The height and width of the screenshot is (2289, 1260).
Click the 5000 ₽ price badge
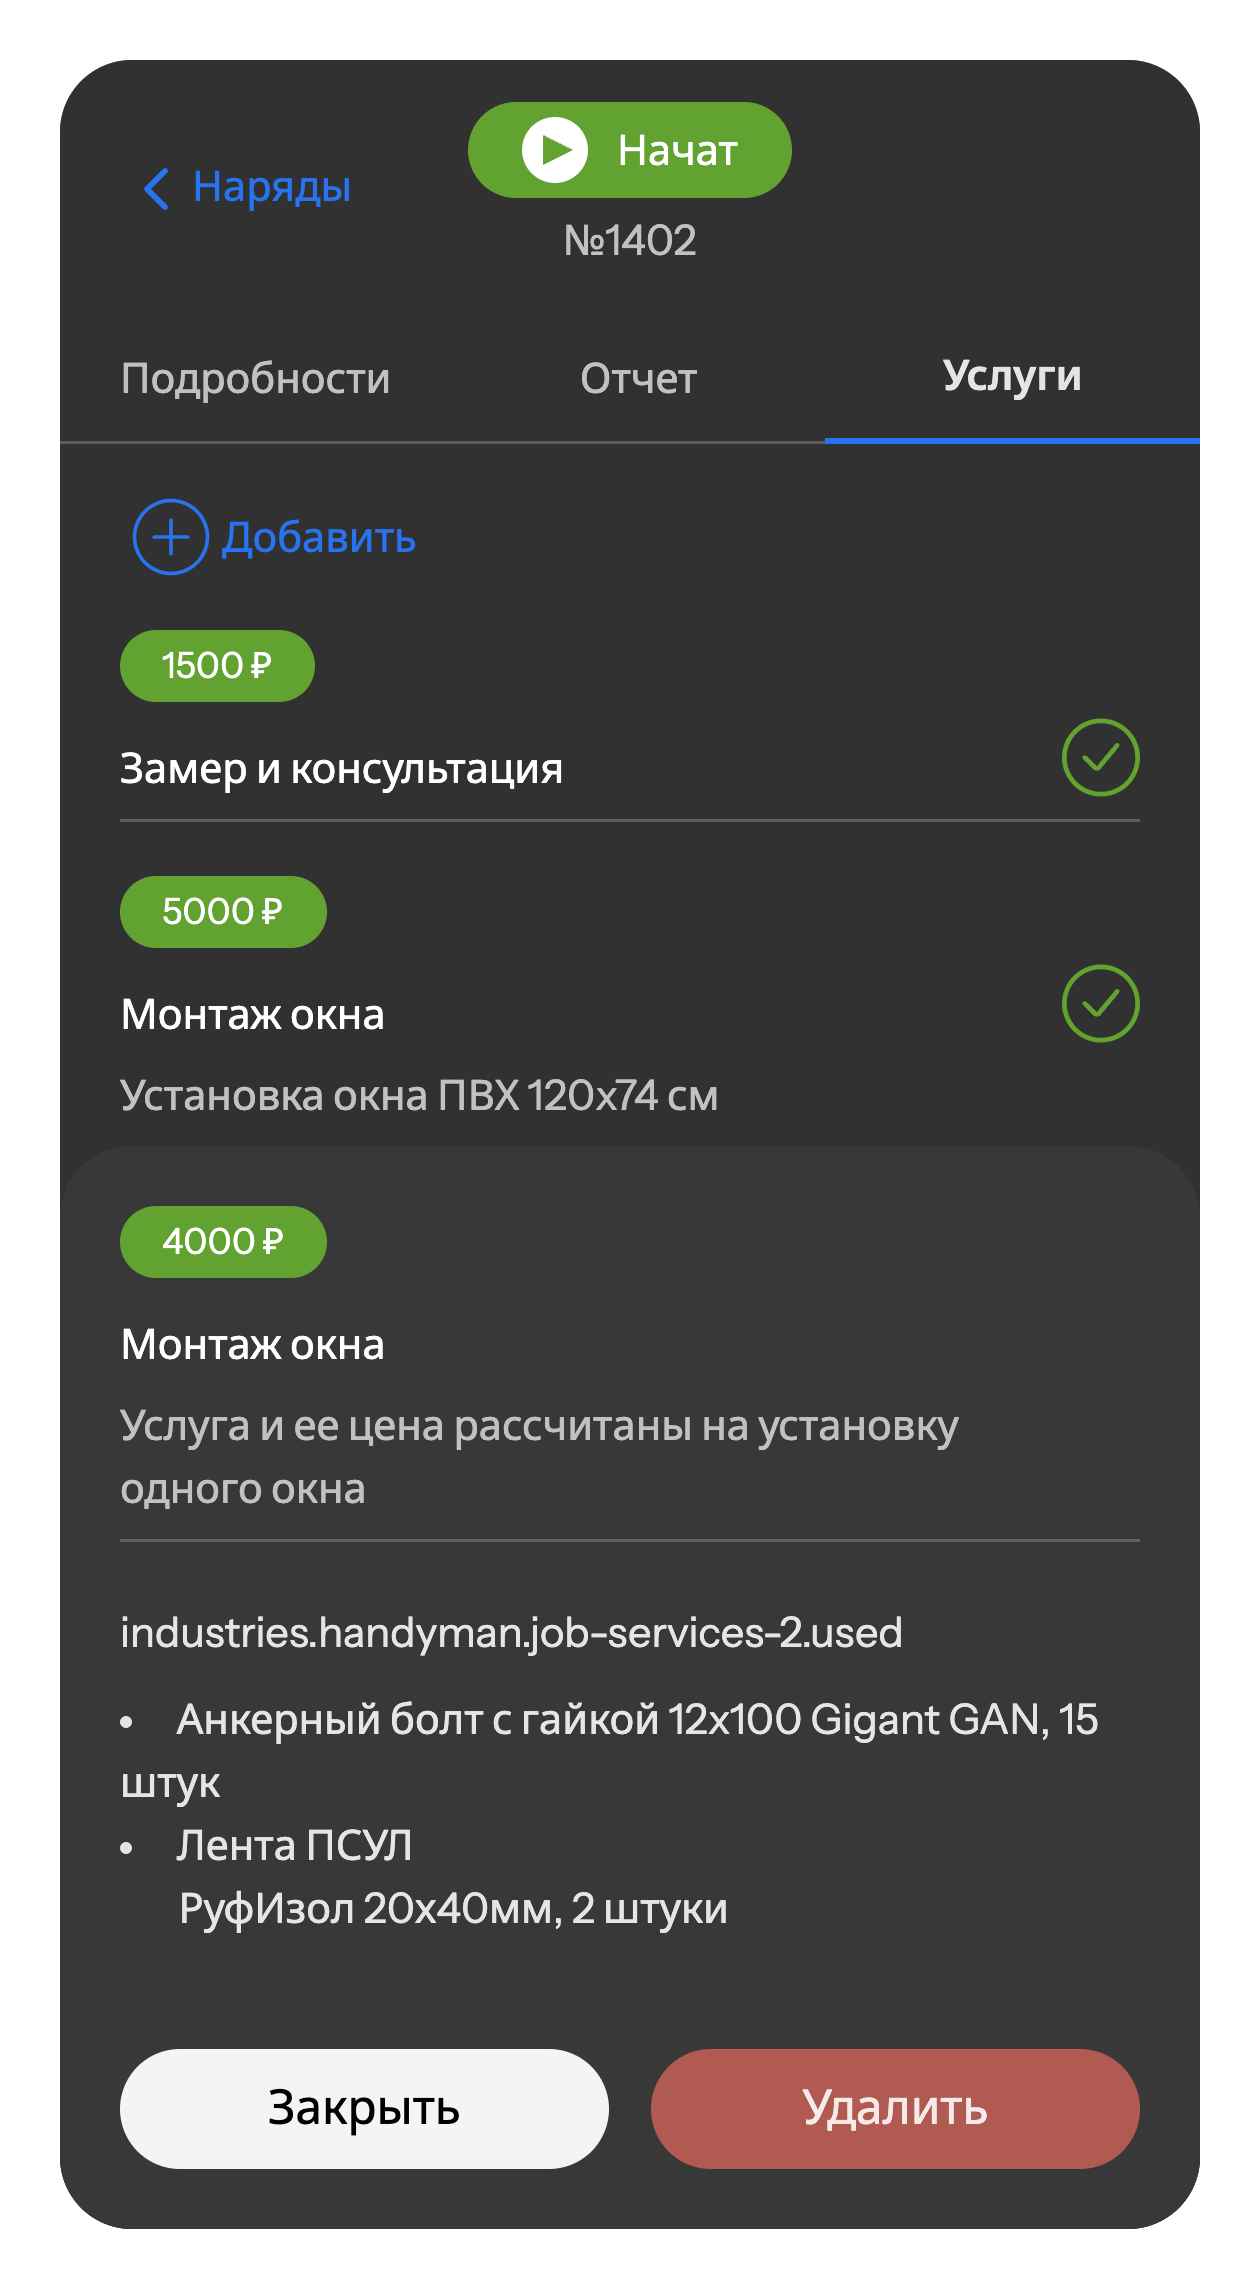223,912
